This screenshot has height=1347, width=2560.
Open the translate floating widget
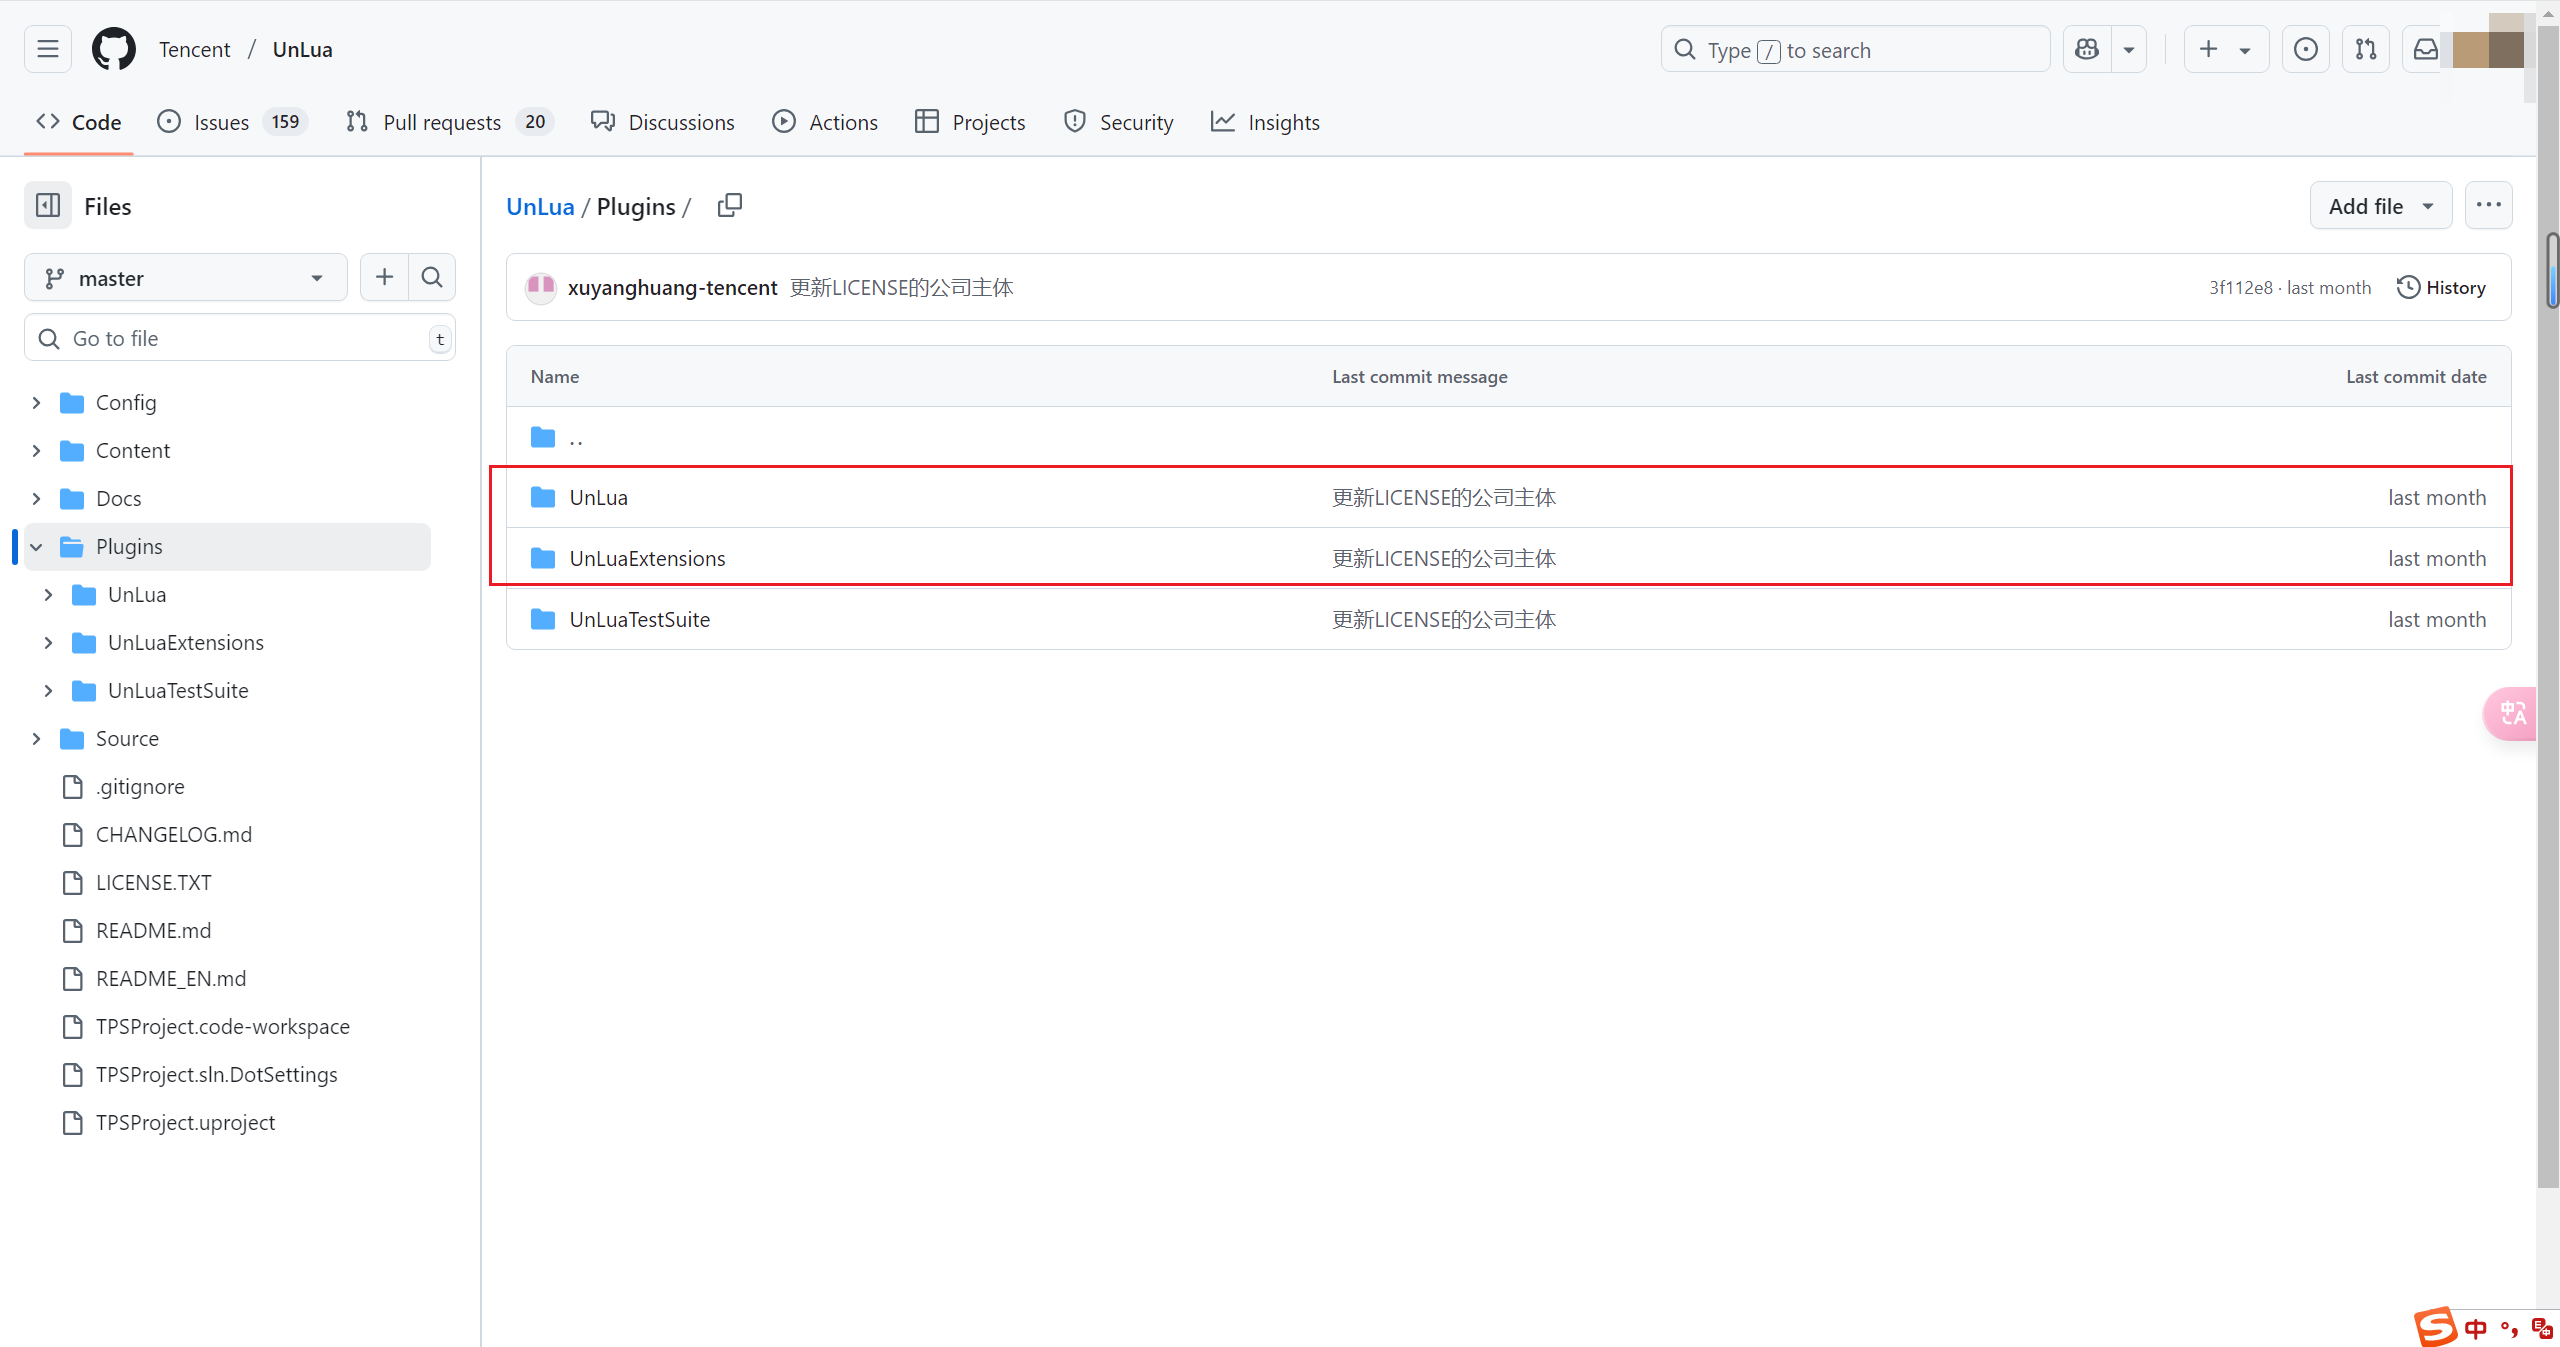(x=2512, y=713)
